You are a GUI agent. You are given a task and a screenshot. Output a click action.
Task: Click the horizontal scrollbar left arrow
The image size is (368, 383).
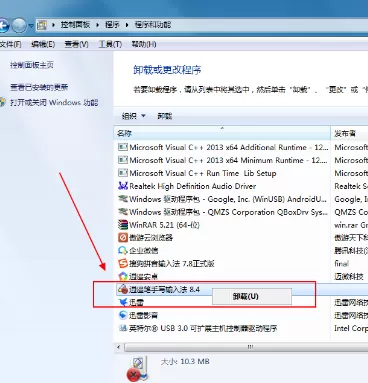click(119, 347)
